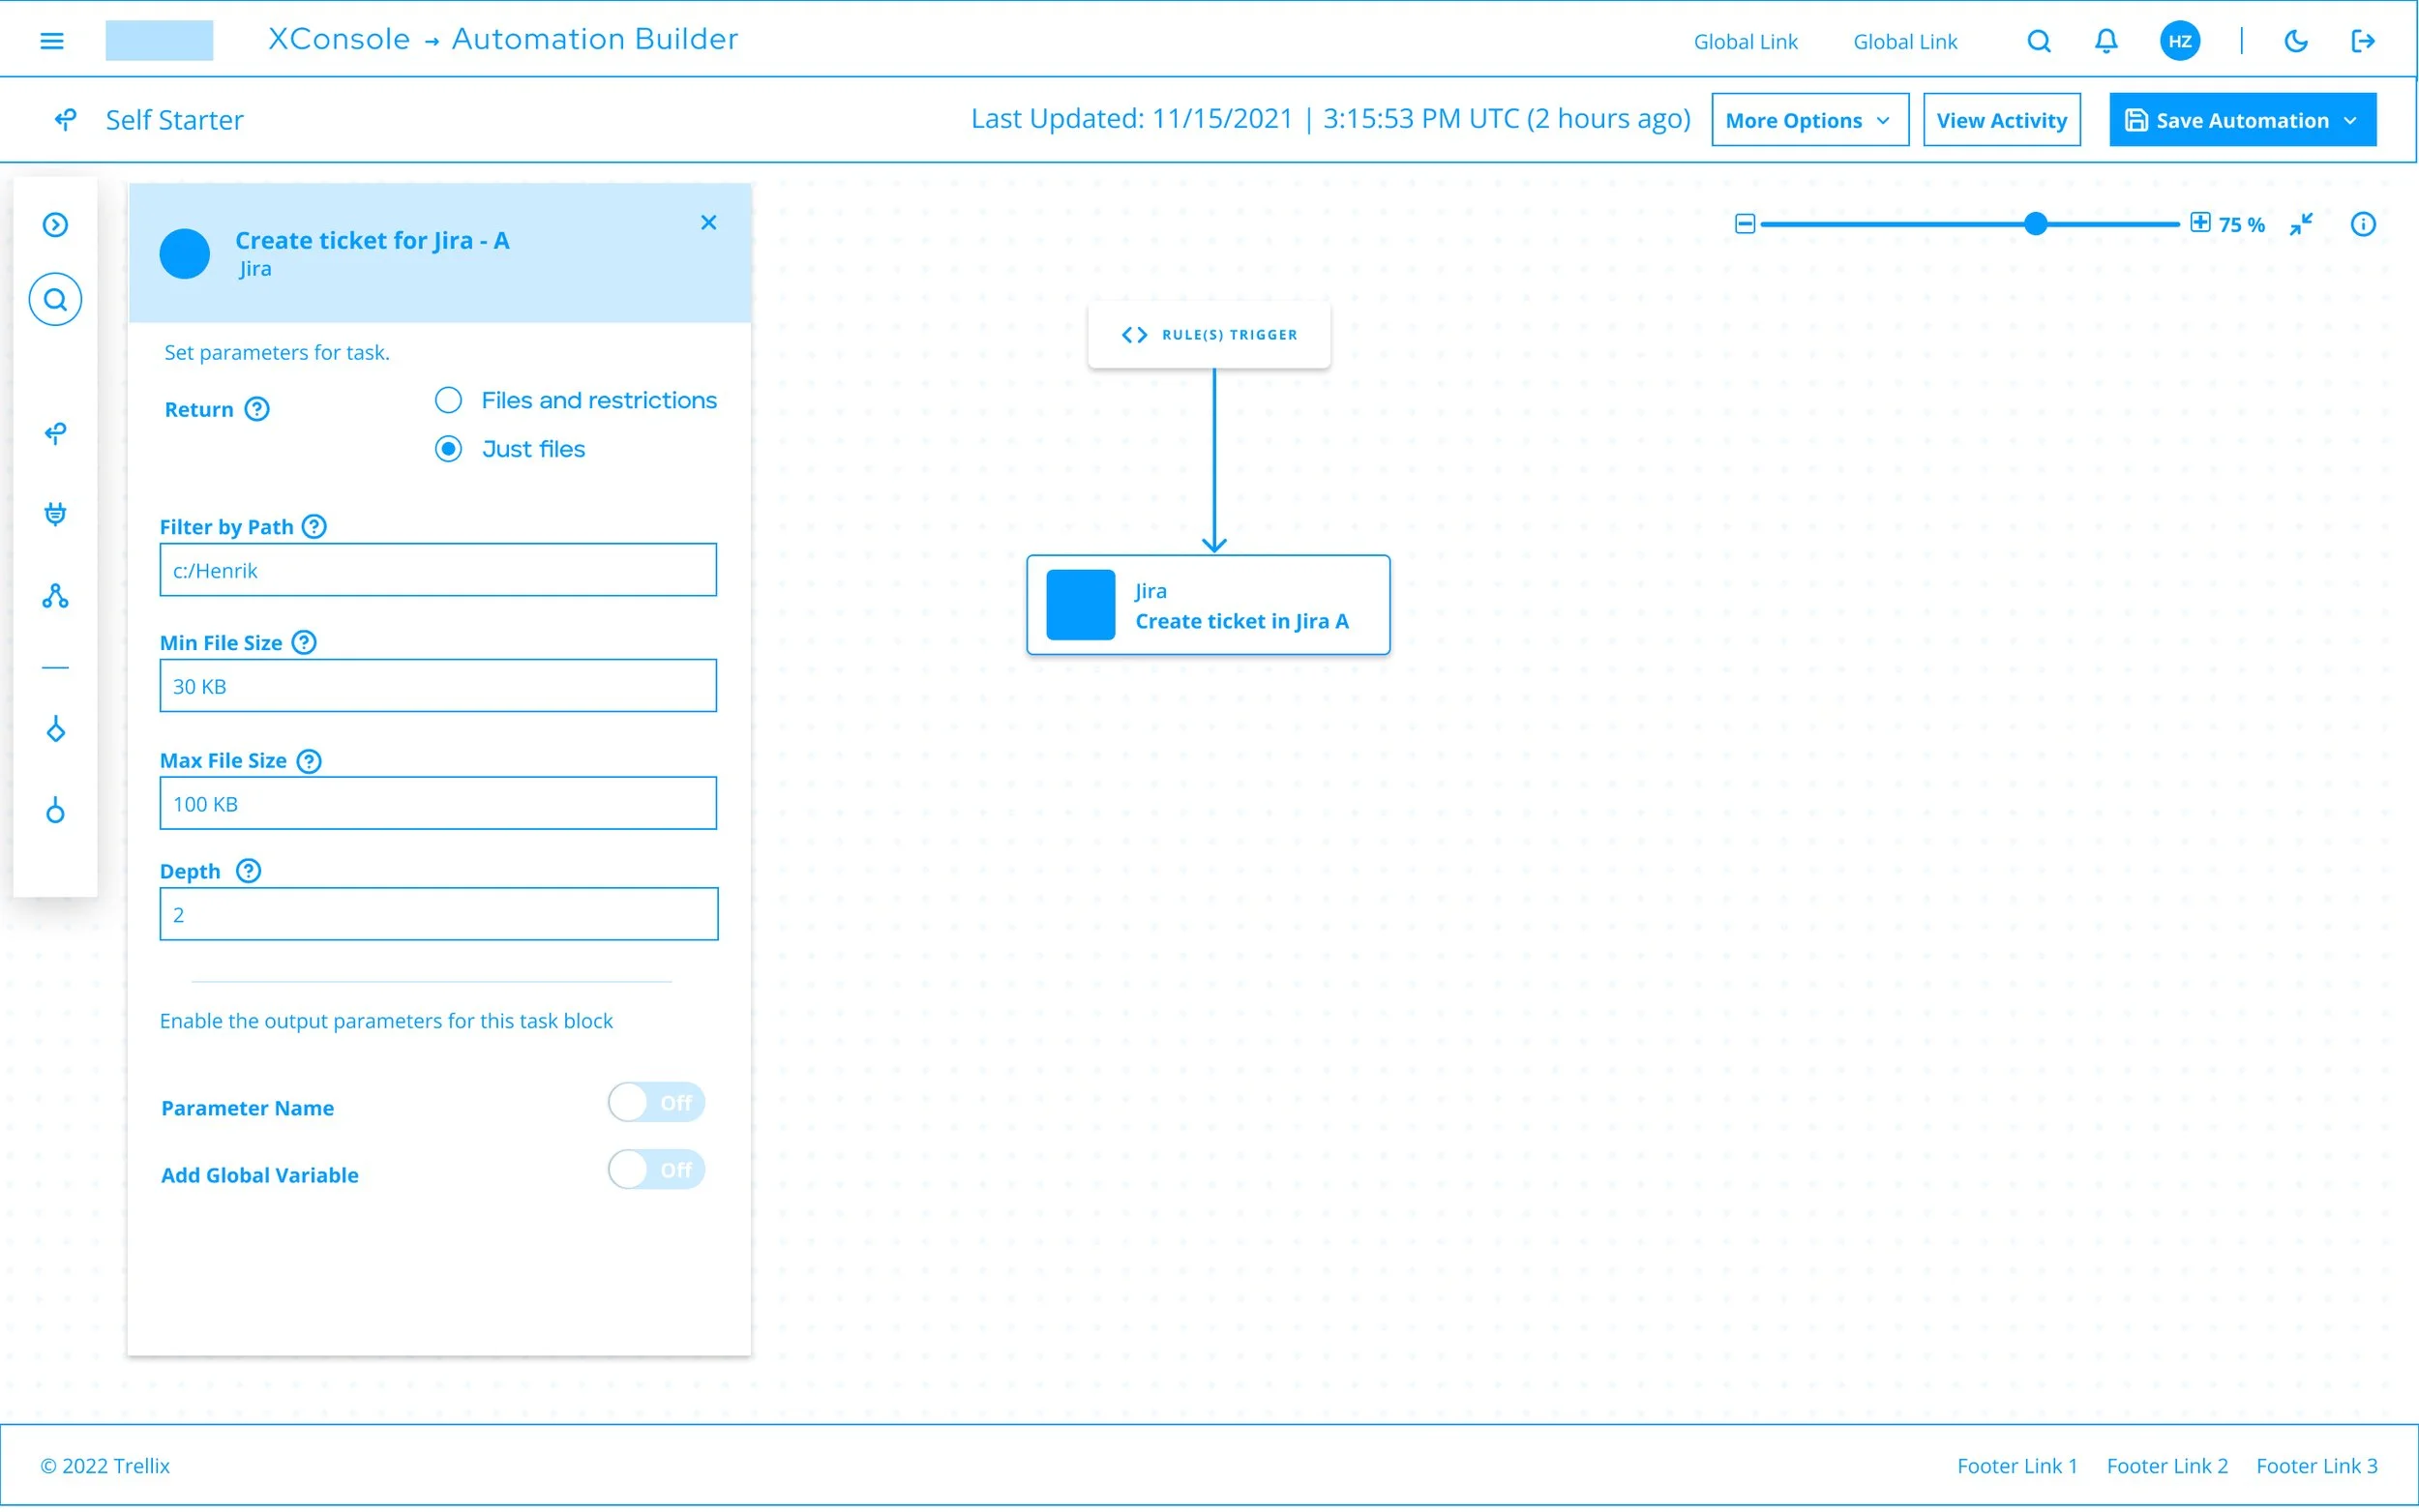This screenshot has width=2419, height=1512.
Task: Click the first Global Link
Action: 1745,42
